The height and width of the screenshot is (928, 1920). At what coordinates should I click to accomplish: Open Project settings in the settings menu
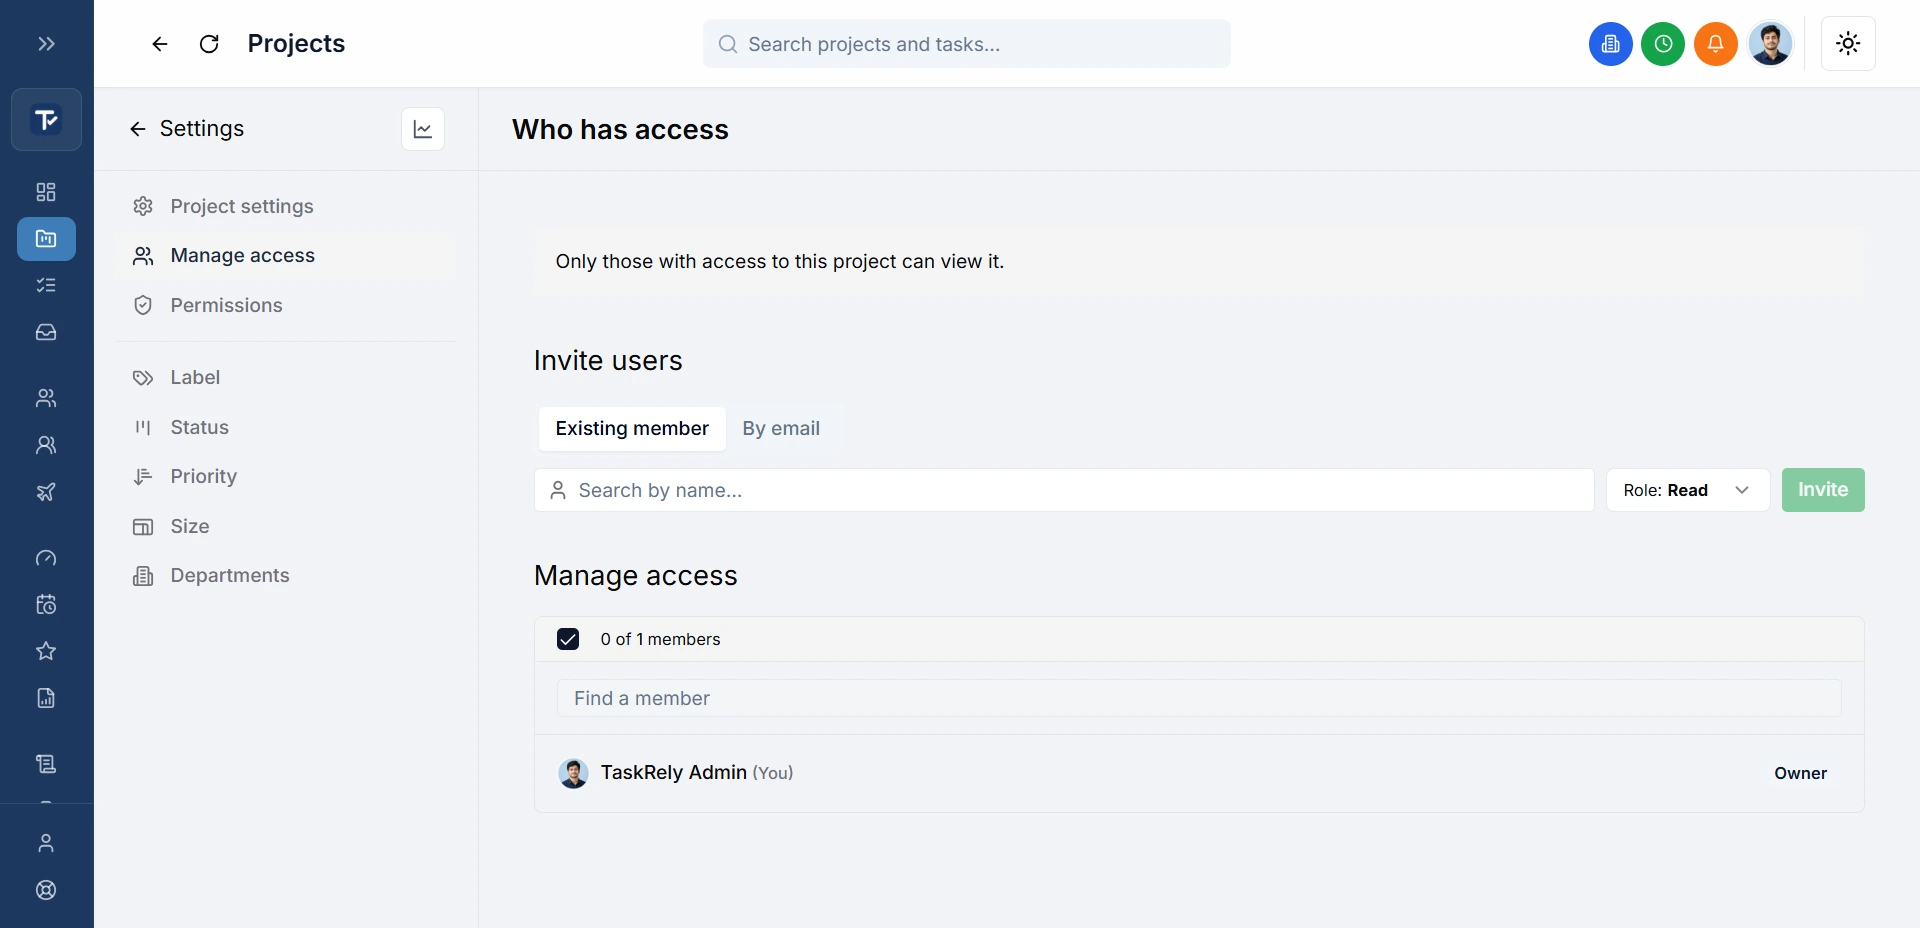click(286, 206)
